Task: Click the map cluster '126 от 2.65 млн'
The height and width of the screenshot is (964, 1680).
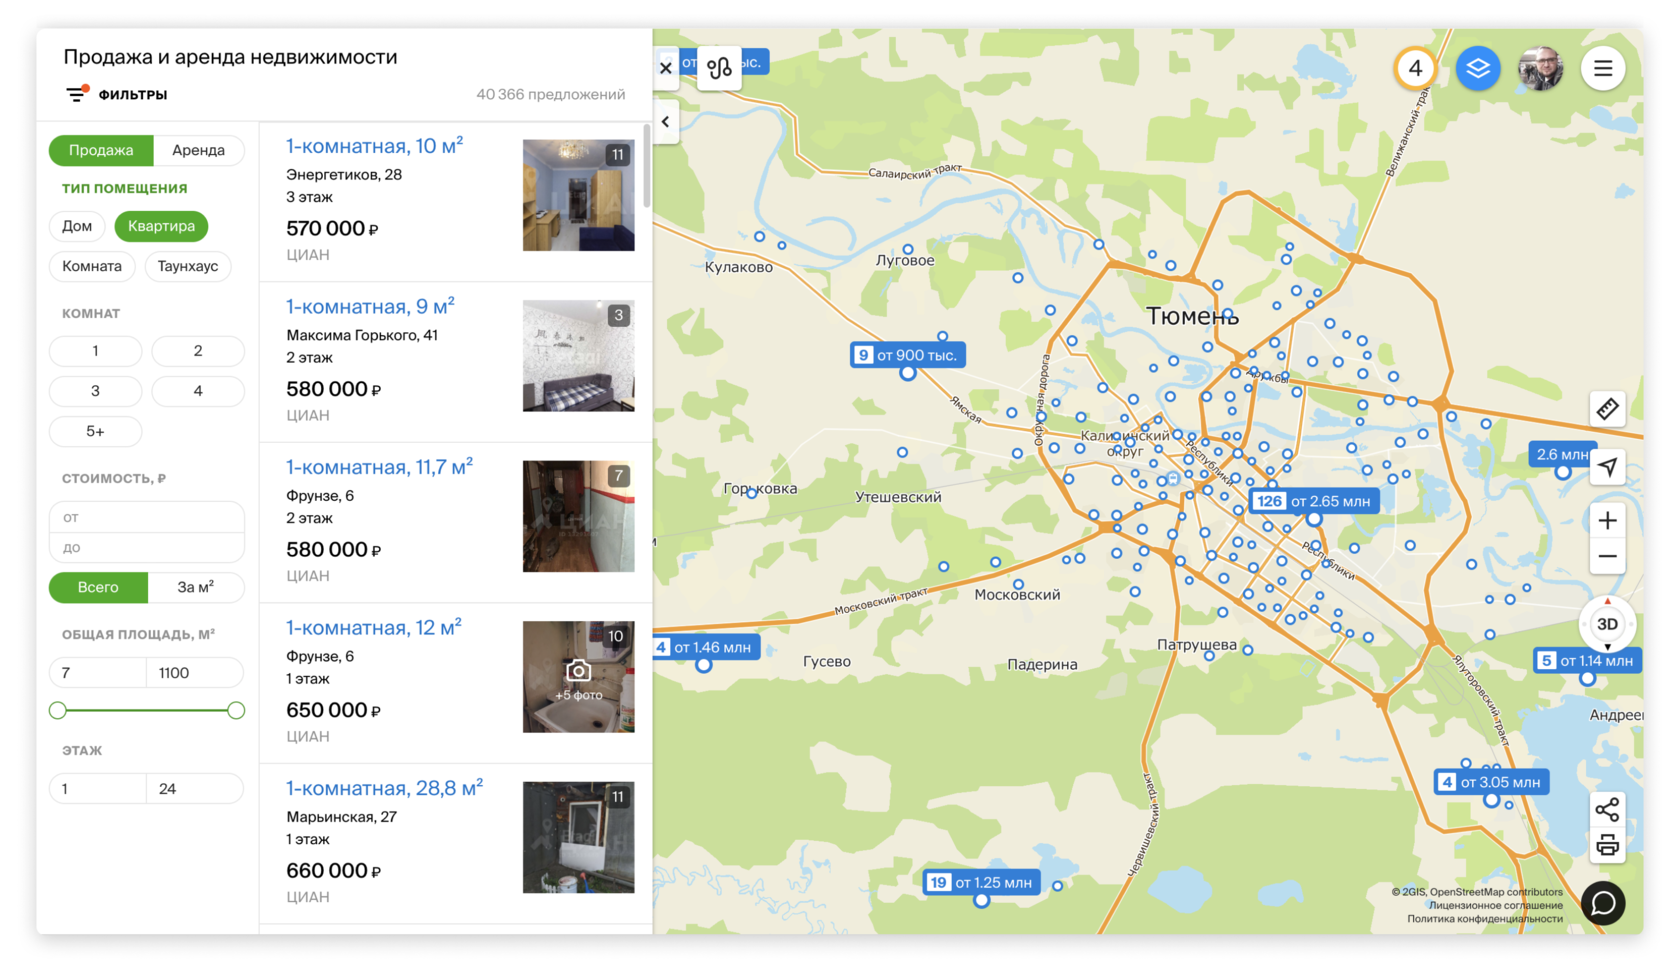Action: coord(1314,501)
